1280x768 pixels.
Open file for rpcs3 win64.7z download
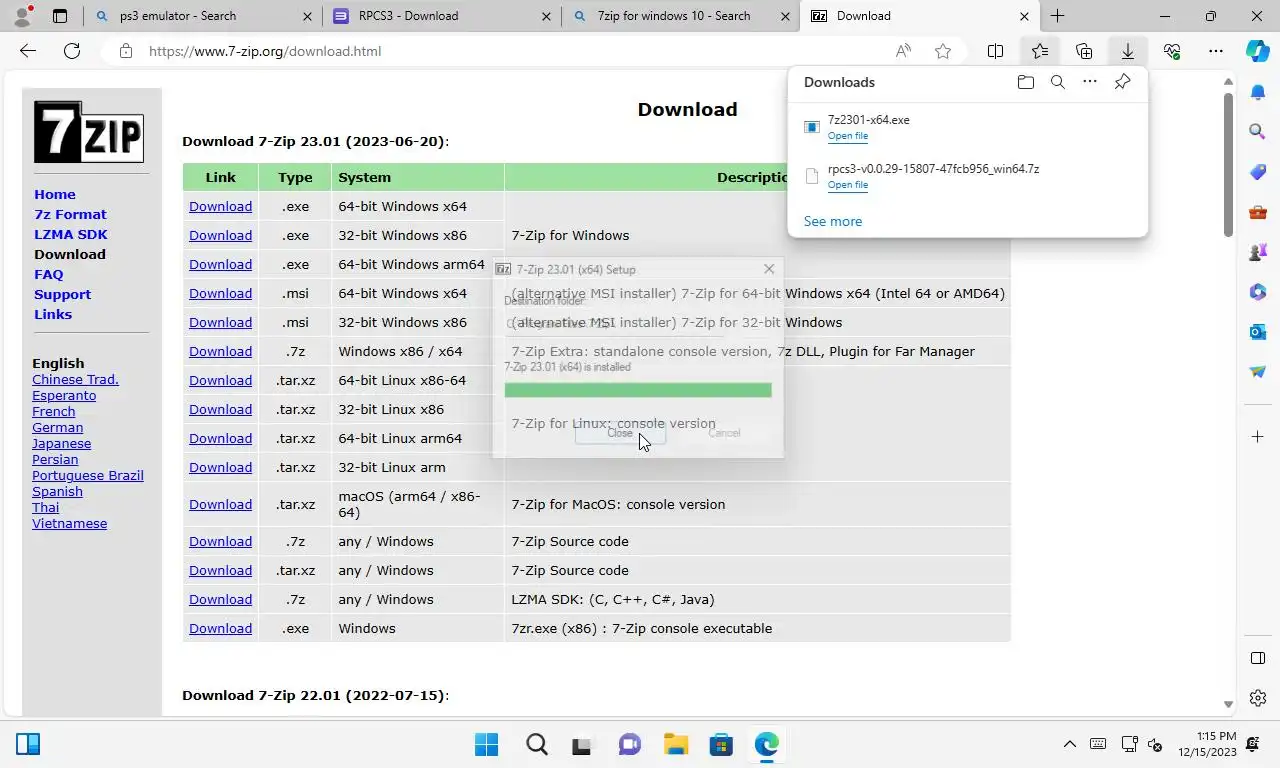click(x=847, y=185)
